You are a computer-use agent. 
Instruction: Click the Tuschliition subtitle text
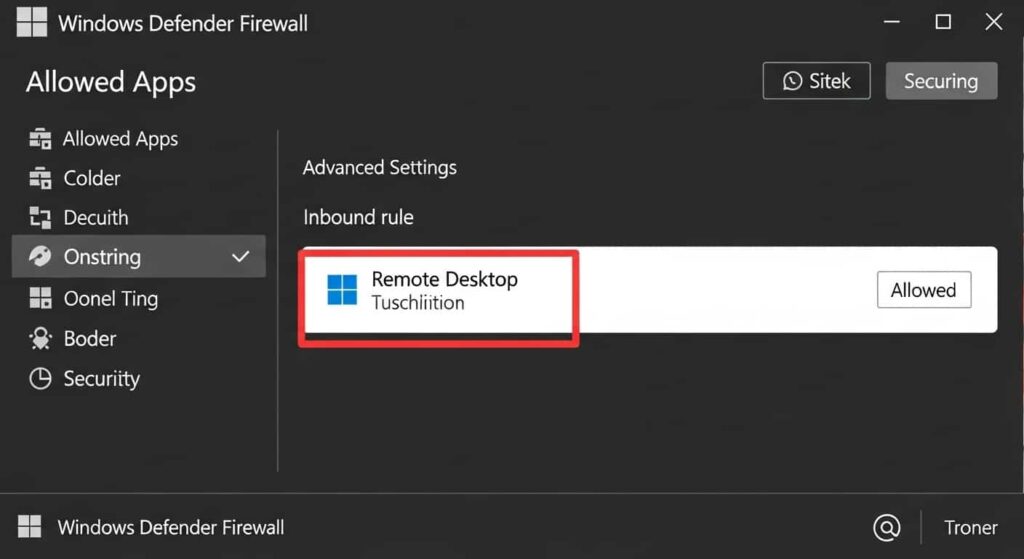[418, 303]
